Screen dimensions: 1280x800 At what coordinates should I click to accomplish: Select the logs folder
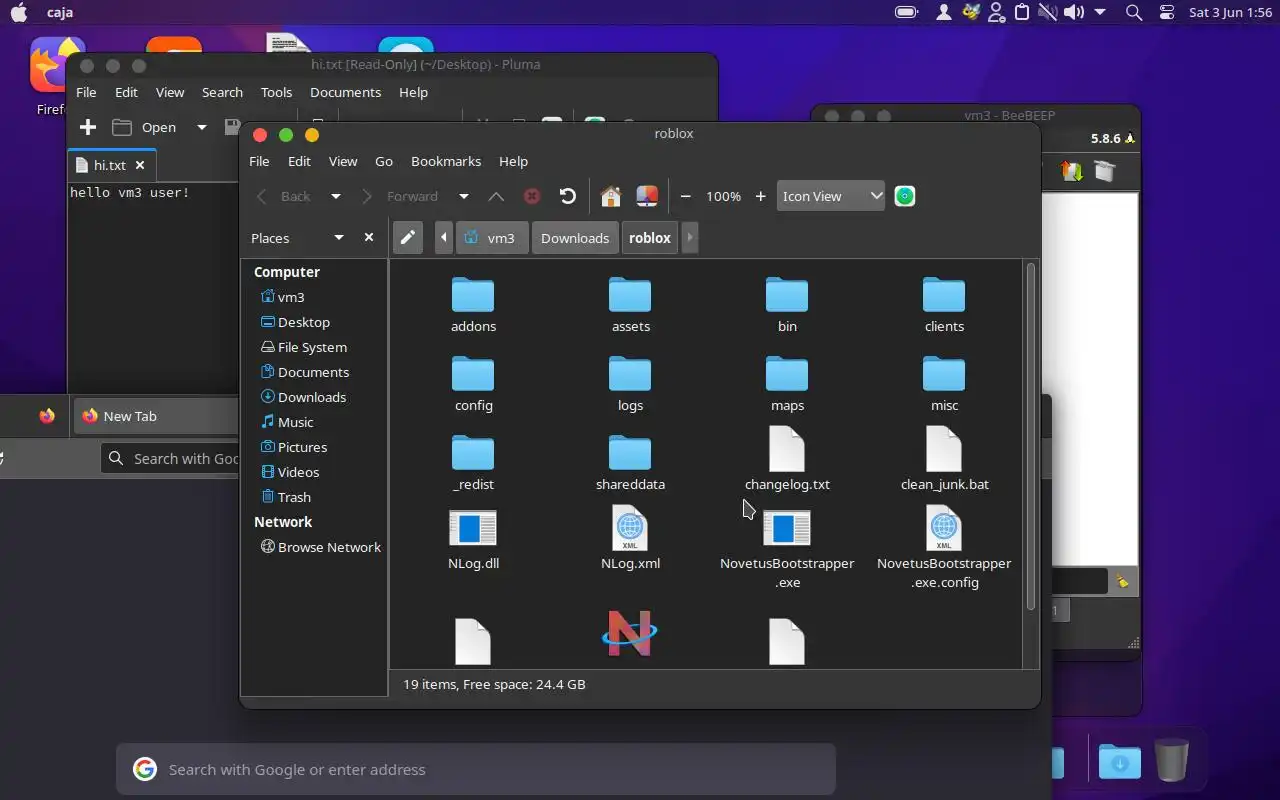point(630,384)
